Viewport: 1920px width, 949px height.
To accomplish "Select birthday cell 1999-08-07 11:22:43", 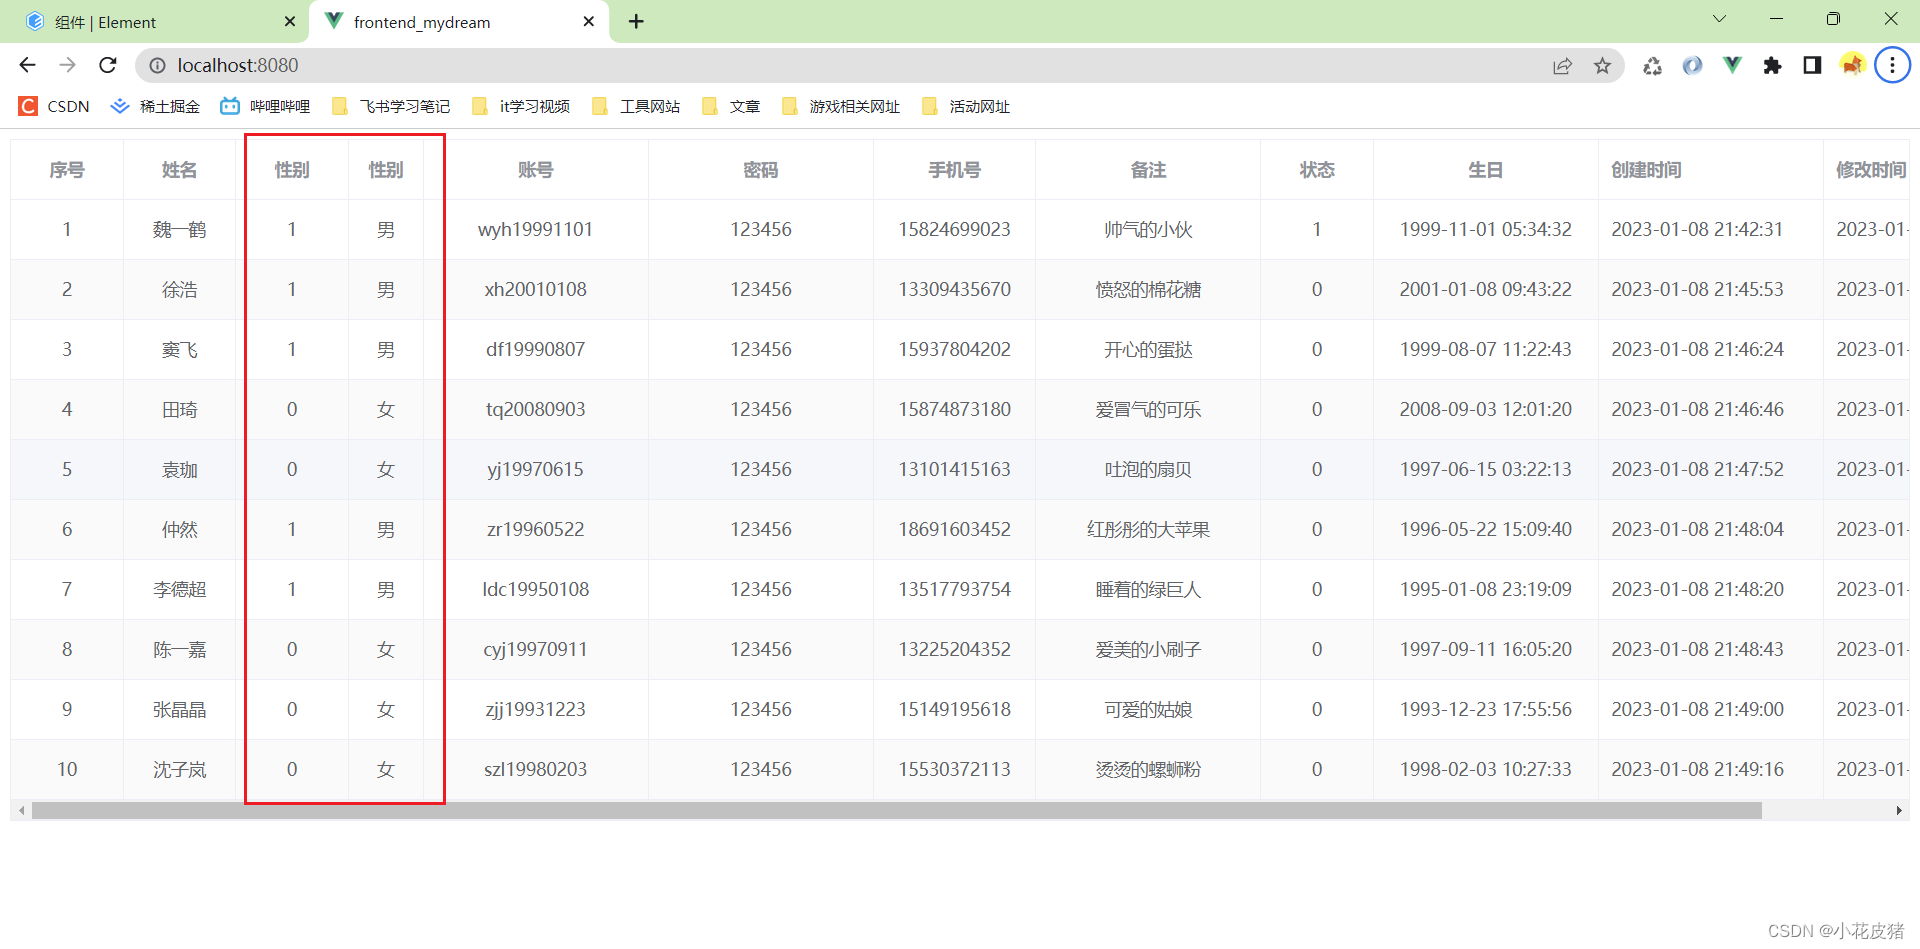I will point(1486,350).
